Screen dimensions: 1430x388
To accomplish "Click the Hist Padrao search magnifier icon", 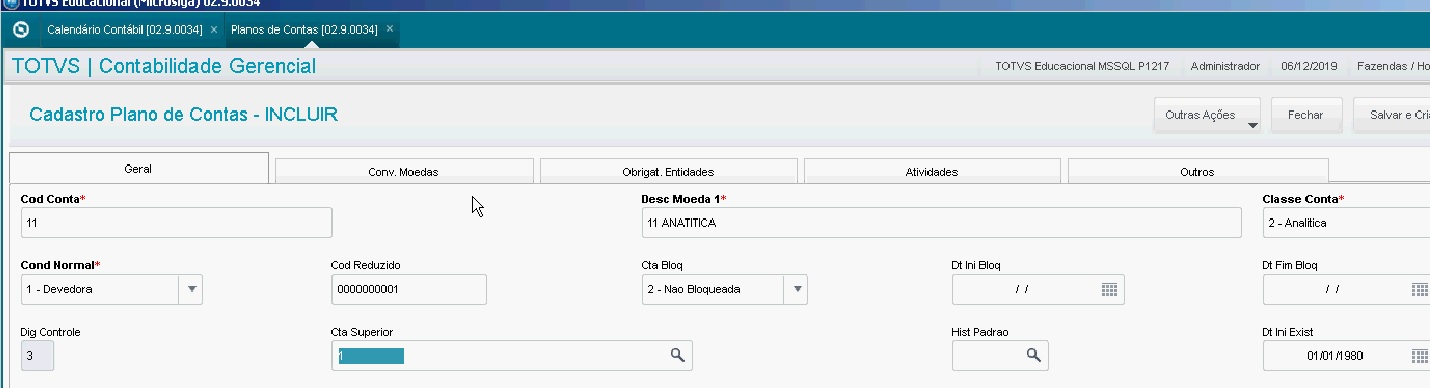I will click(x=1033, y=356).
